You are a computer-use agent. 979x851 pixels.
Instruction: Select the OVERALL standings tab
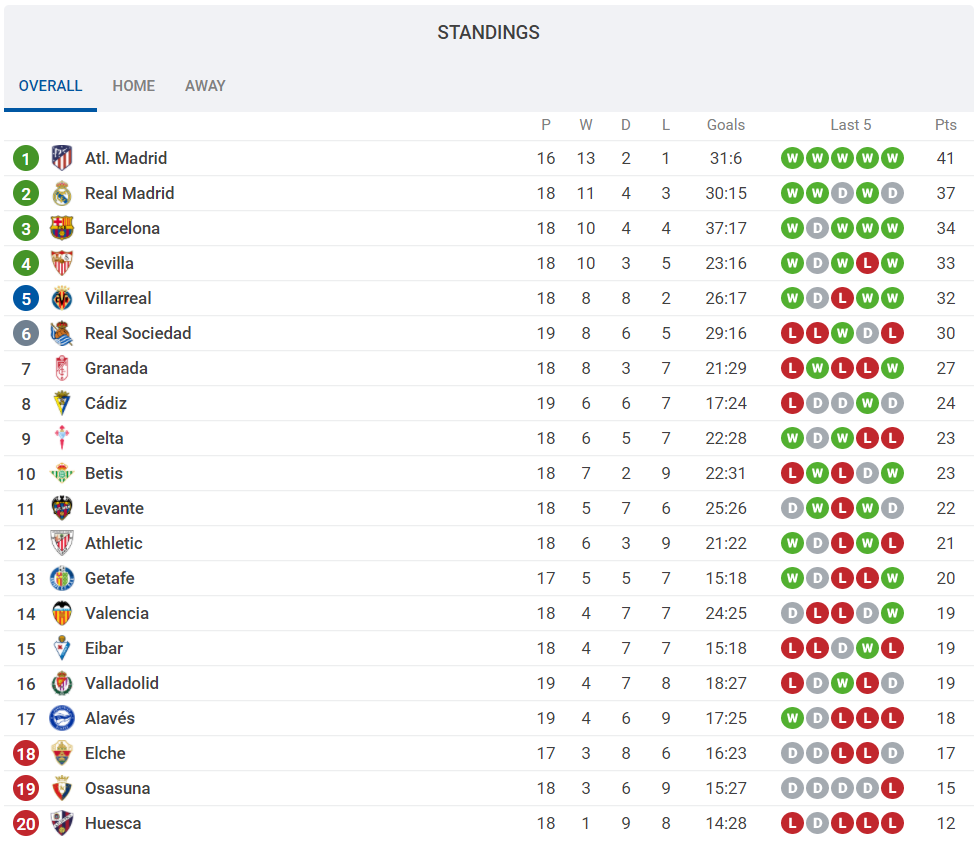(50, 86)
